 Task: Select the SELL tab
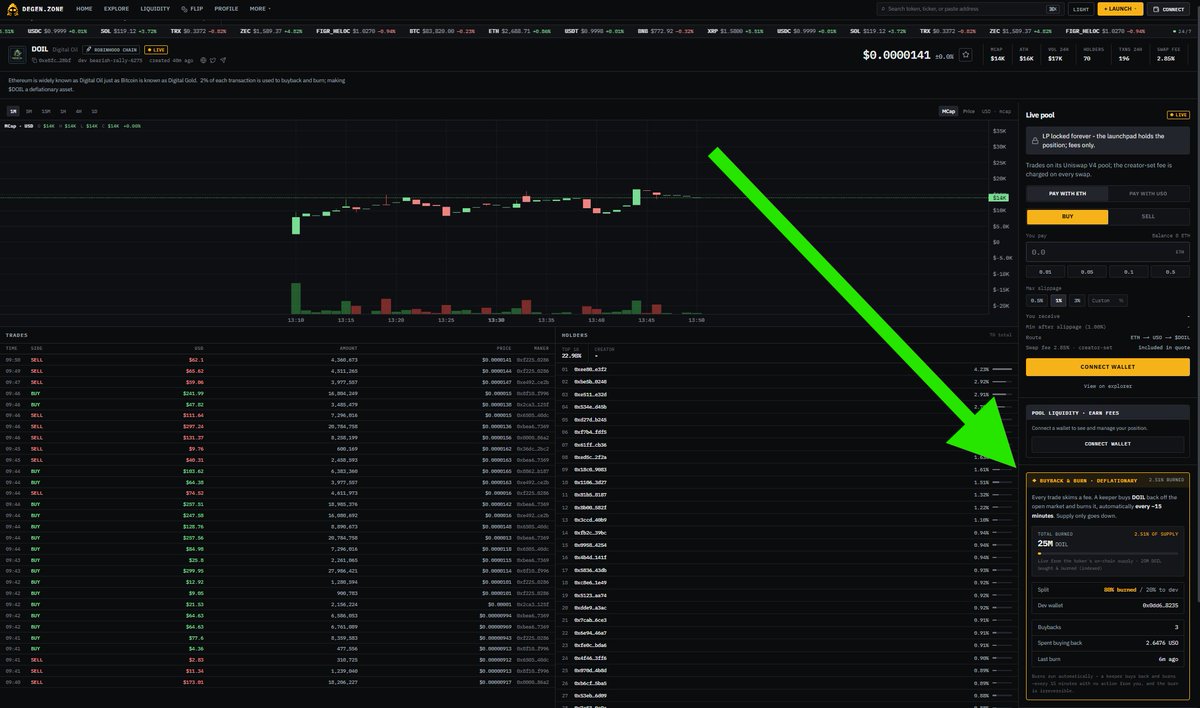point(1148,216)
